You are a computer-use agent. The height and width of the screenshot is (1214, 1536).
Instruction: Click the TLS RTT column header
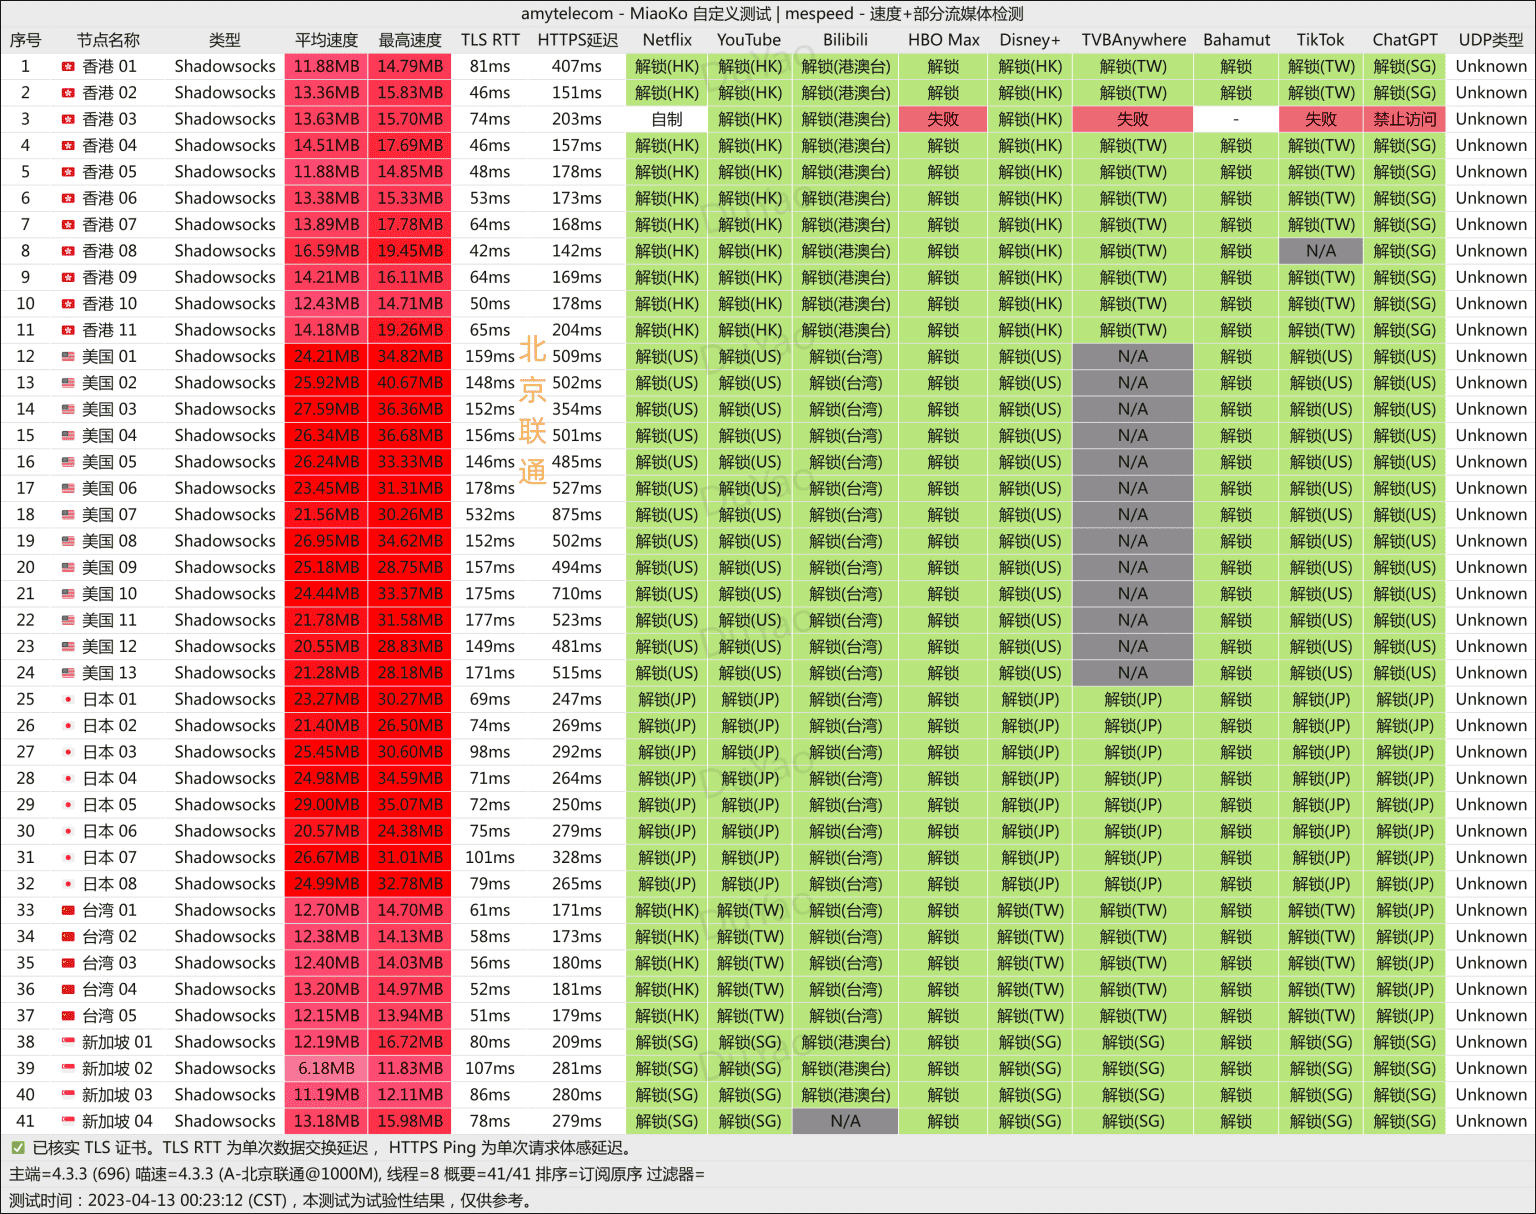(490, 40)
